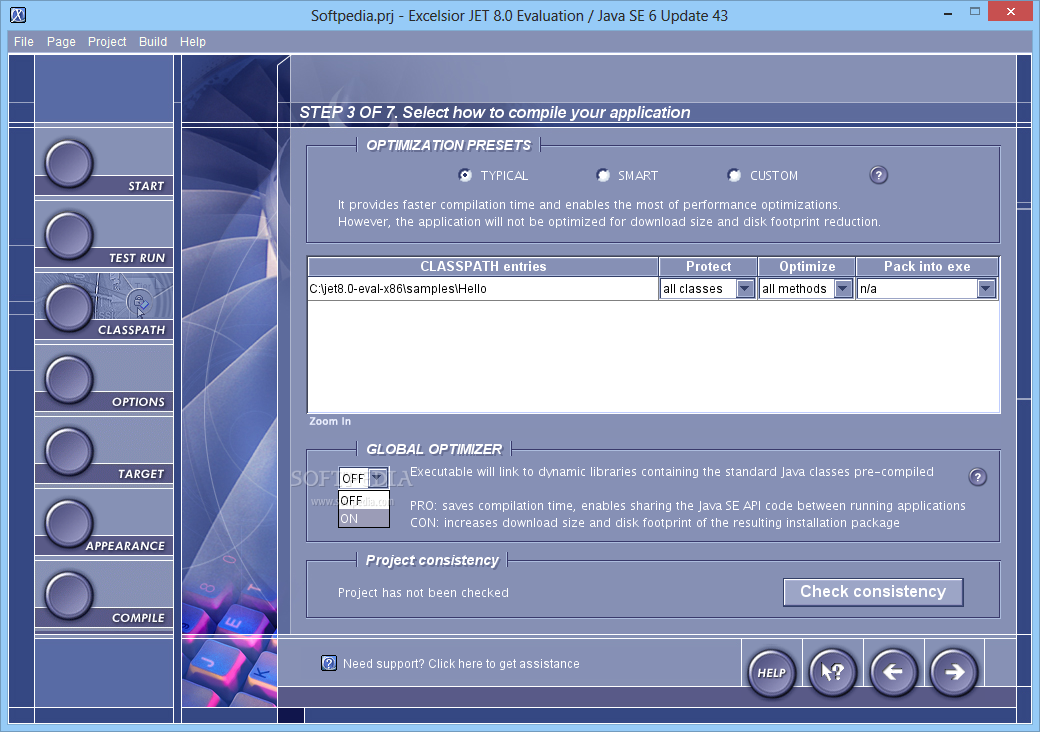Open the Protect 'all classes' dropdown
Image resolution: width=1040 pixels, height=732 pixels.
click(745, 288)
